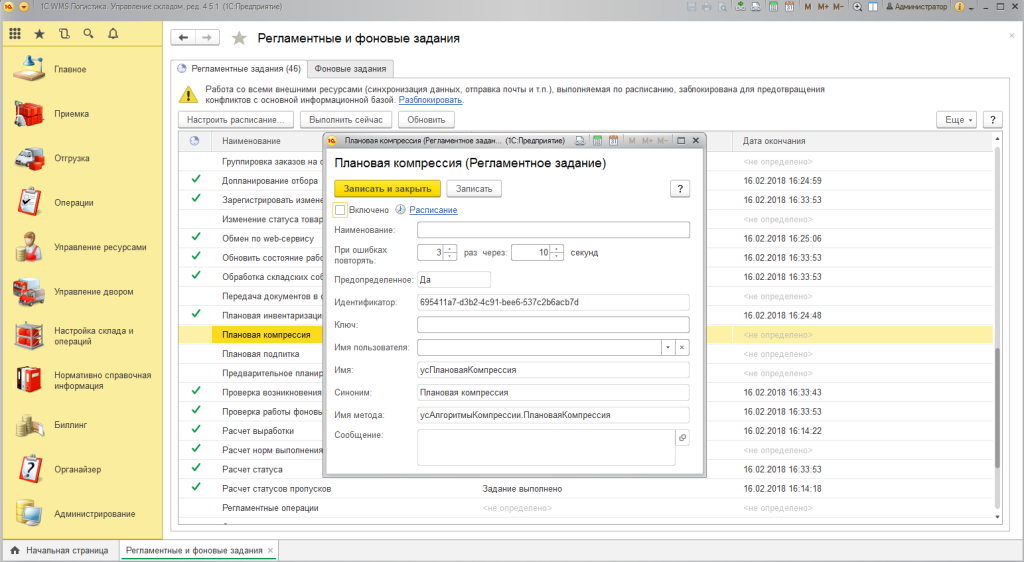Click the Обновить button
Screen dimensions: 1024x562
tap(426, 119)
